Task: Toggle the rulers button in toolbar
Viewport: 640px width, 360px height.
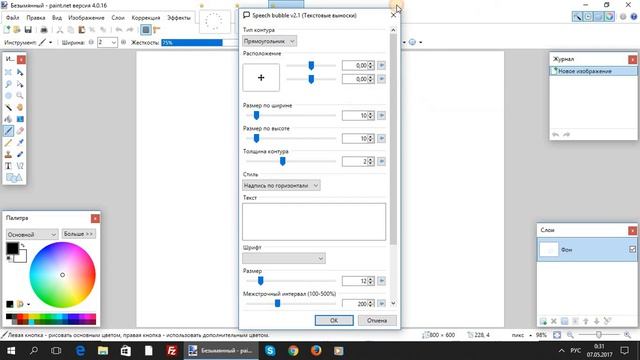Action: (x=157, y=30)
